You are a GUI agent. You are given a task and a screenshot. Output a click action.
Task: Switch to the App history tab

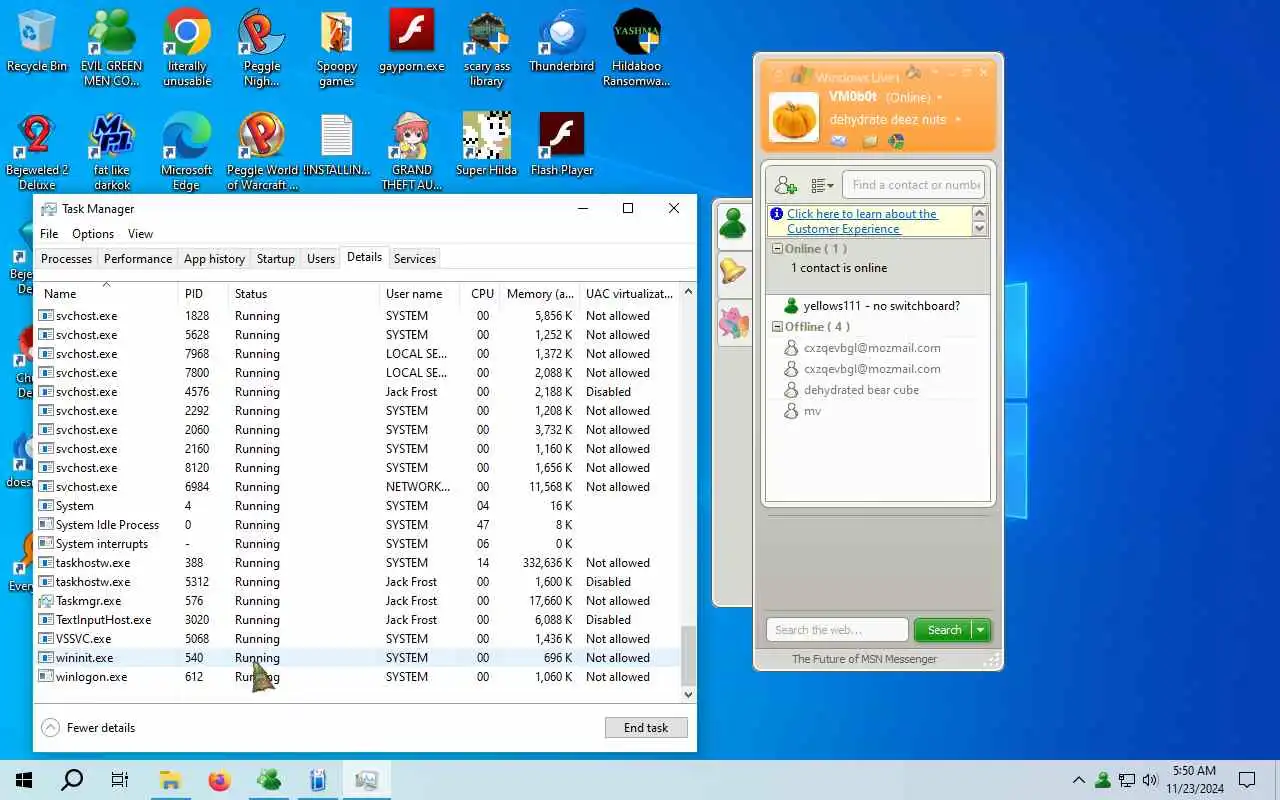pos(214,259)
